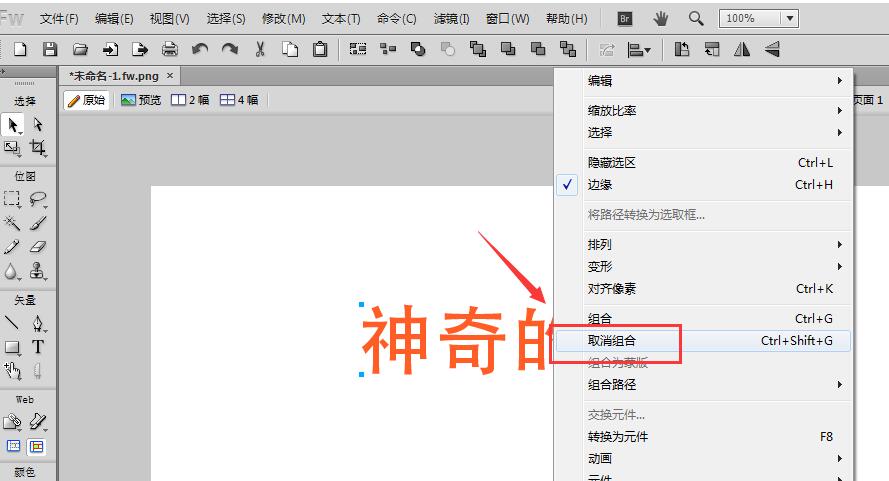Click the Bring to Front icon

pyautogui.click(x=478, y=49)
